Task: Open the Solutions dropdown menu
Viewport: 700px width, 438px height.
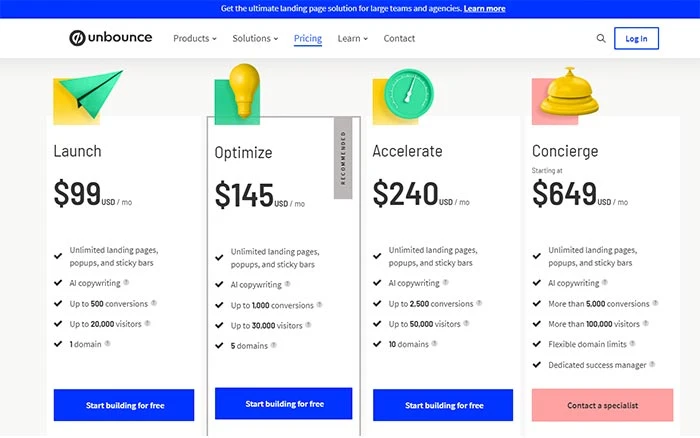Action: tap(255, 39)
